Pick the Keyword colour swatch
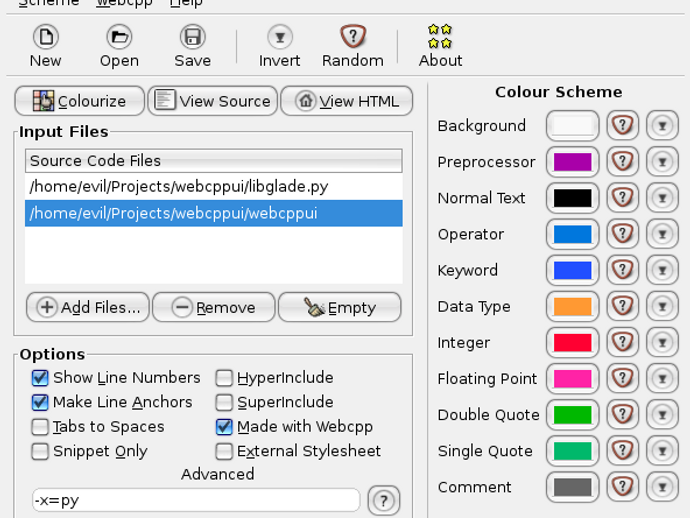 572,270
